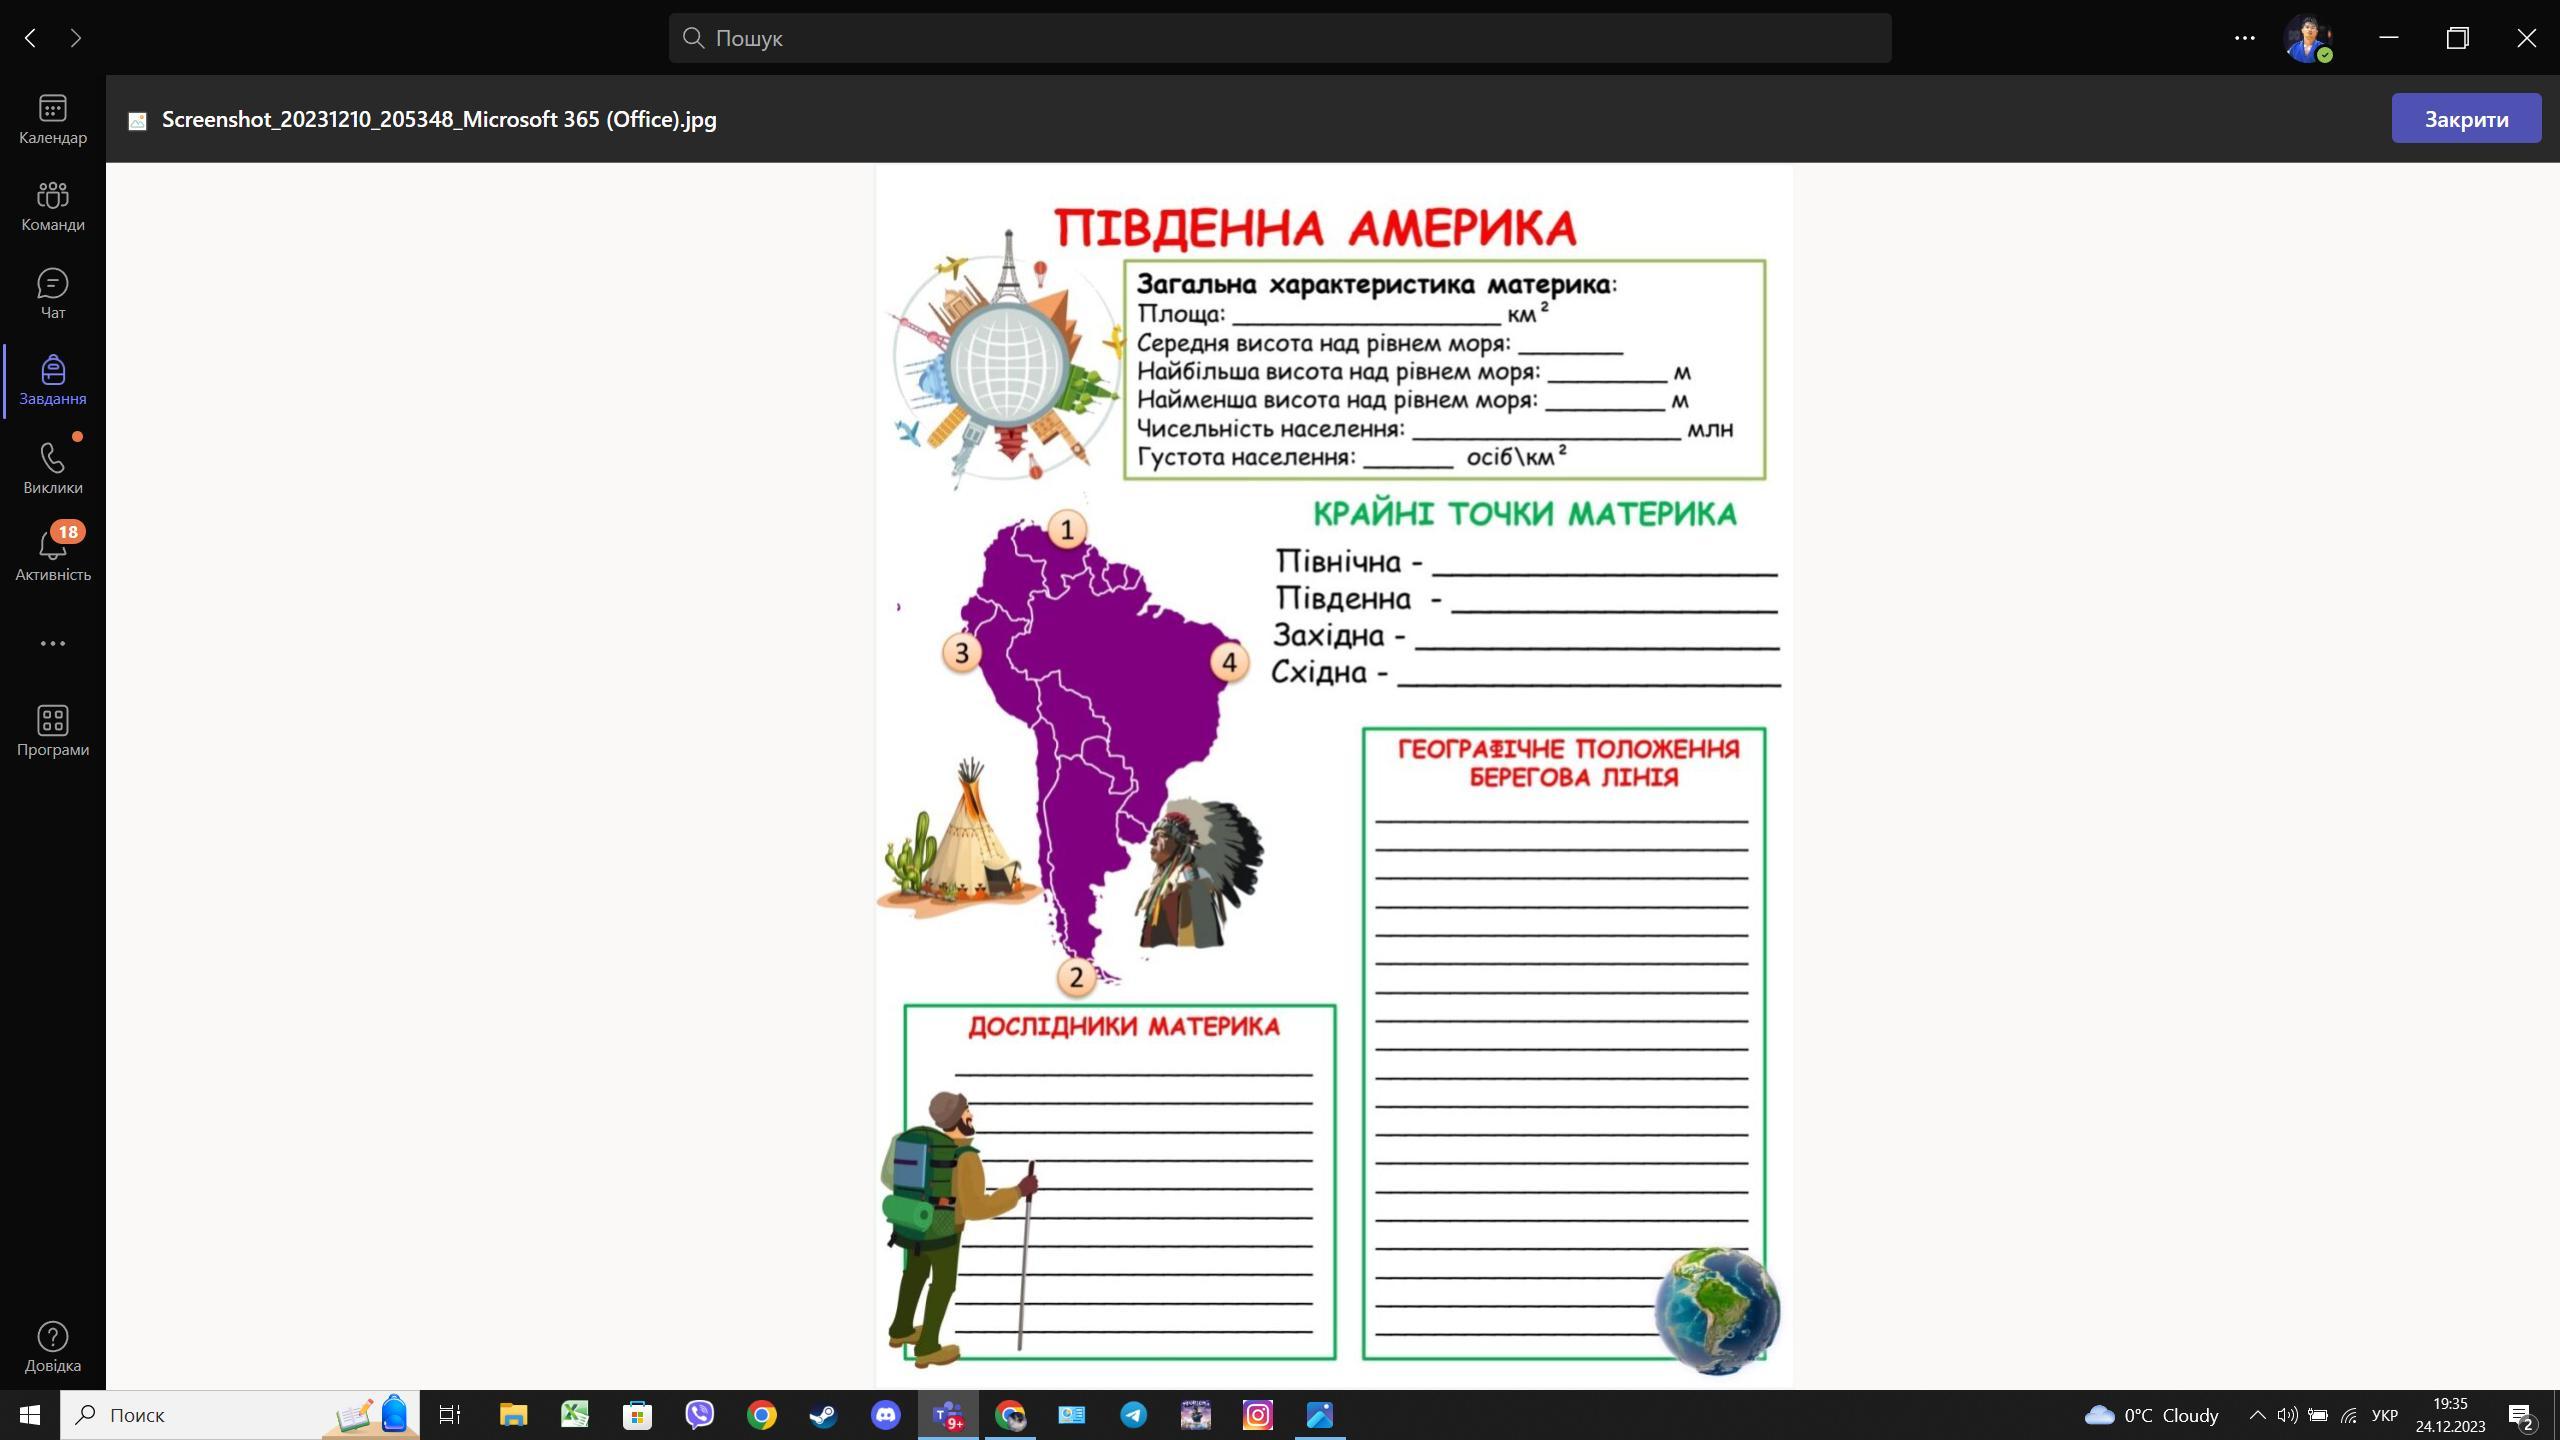2560x1440 pixels.
Task: Open the Activity (Активність) bell
Action: [x=52, y=555]
